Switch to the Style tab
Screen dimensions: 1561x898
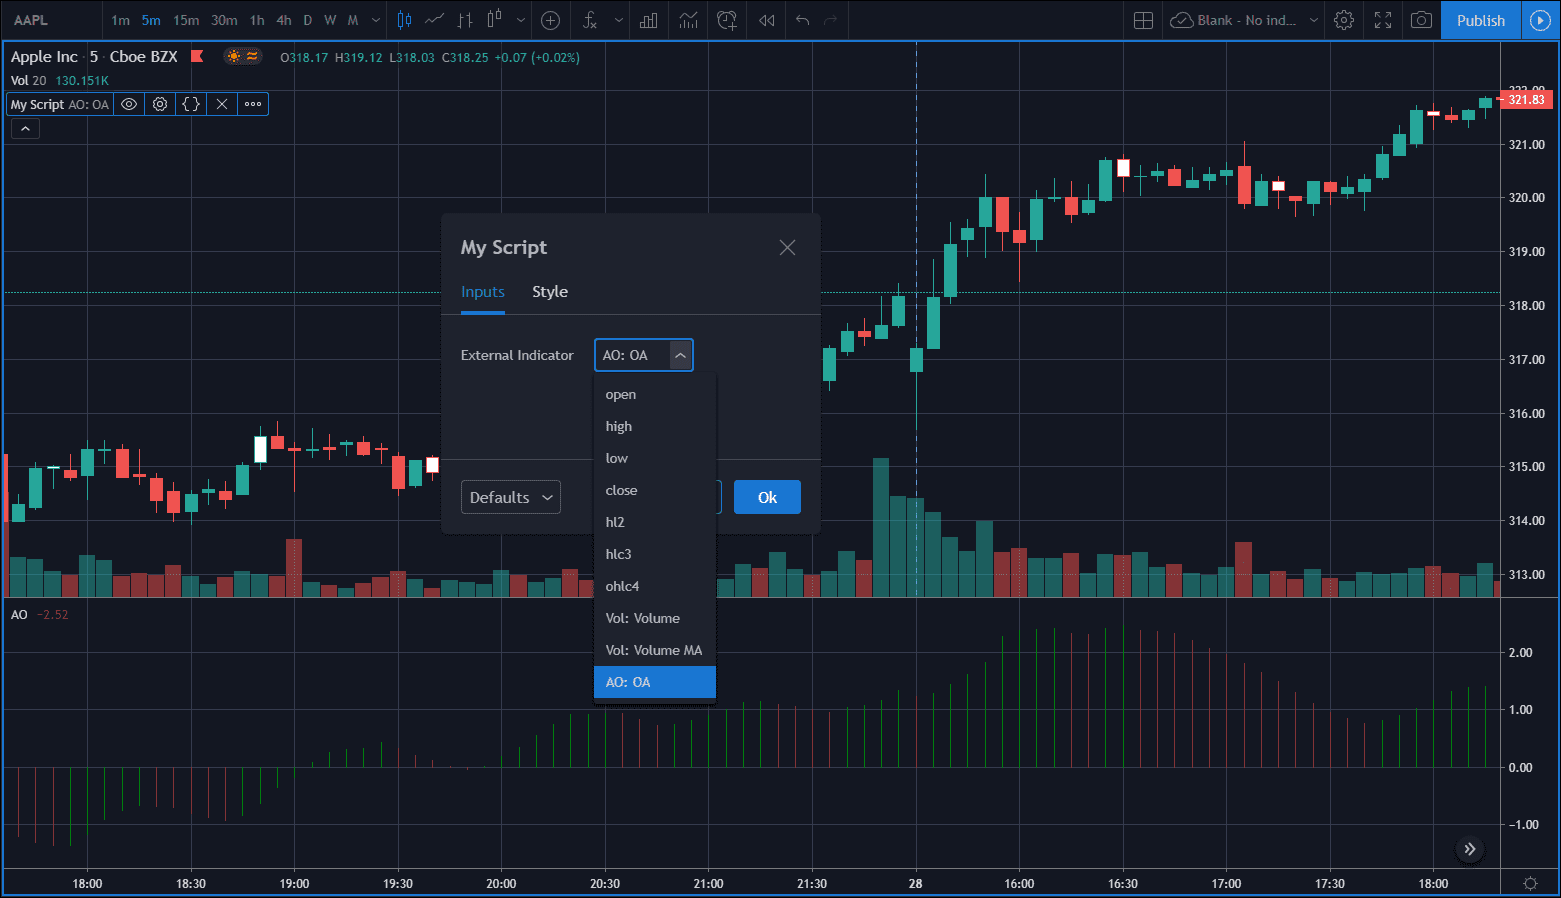point(550,291)
